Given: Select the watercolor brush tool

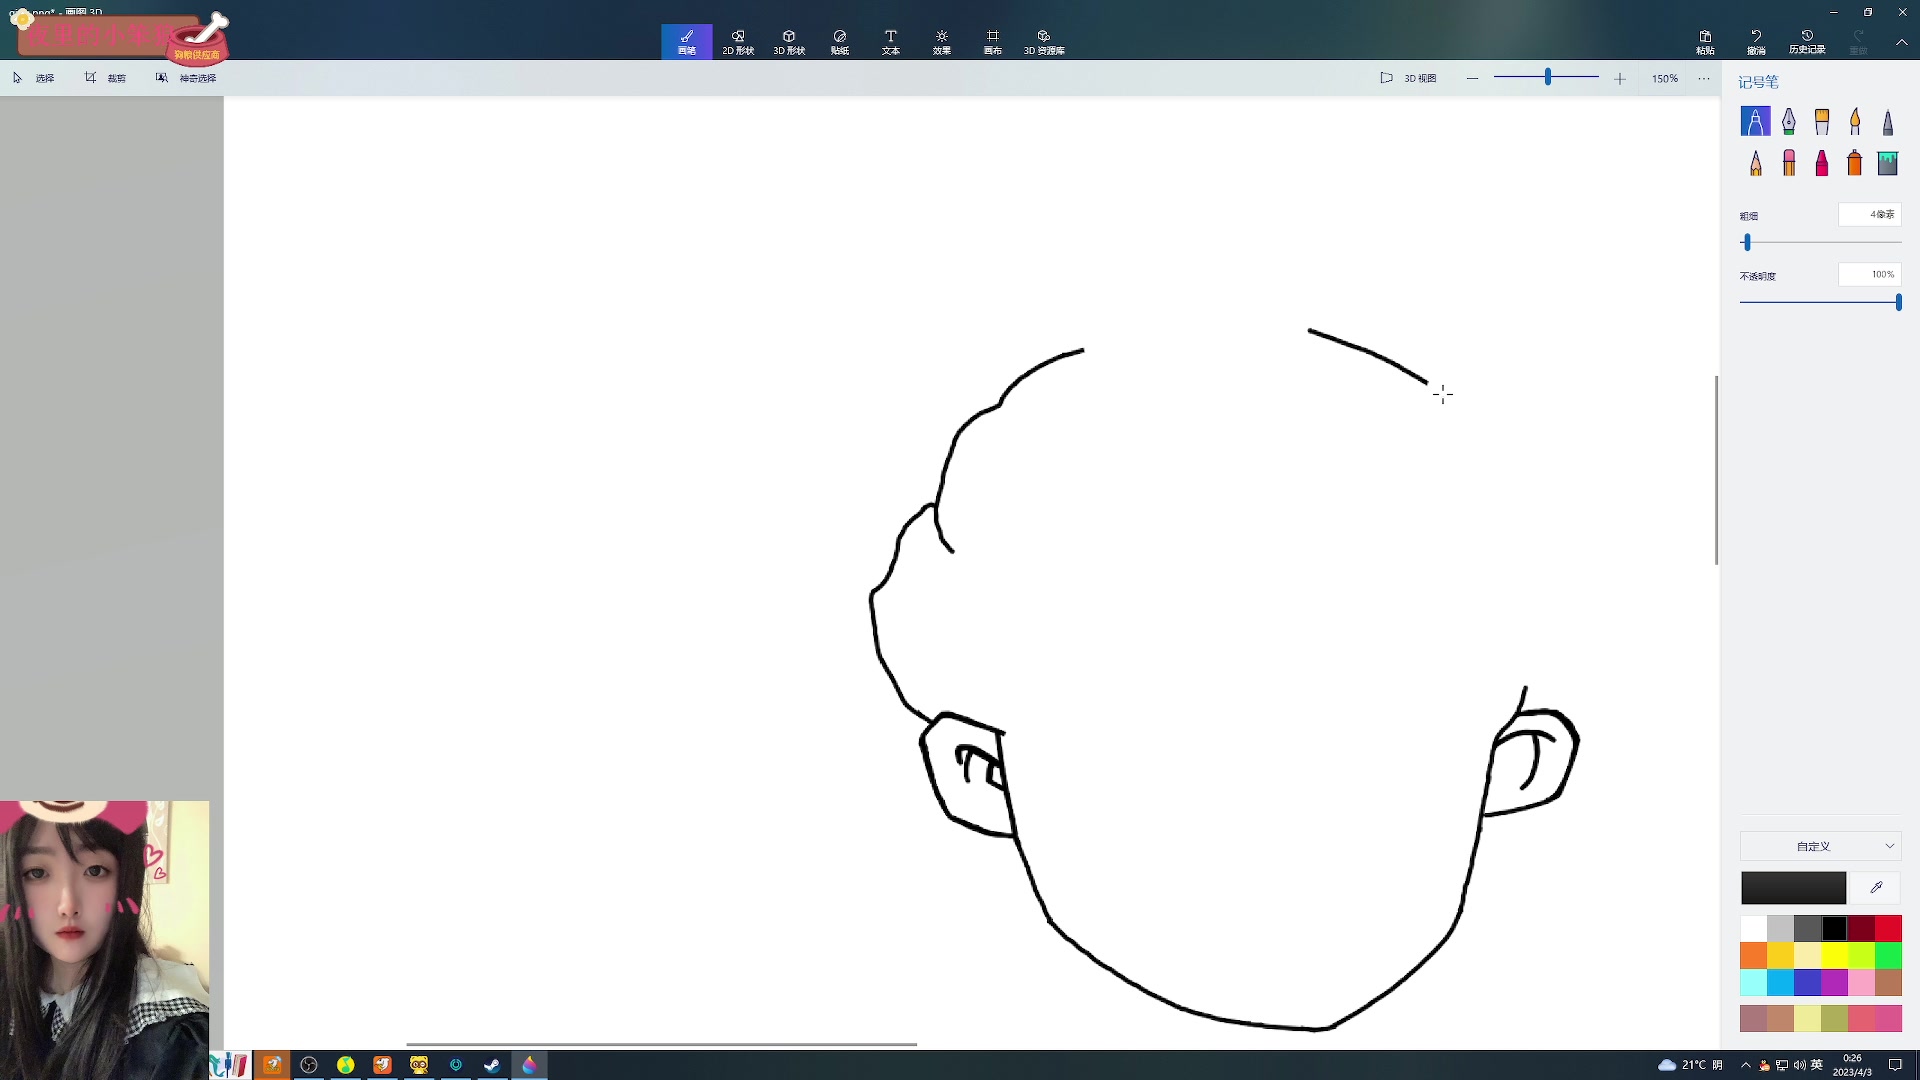Looking at the screenshot, I should click(x=1854, y=121).
